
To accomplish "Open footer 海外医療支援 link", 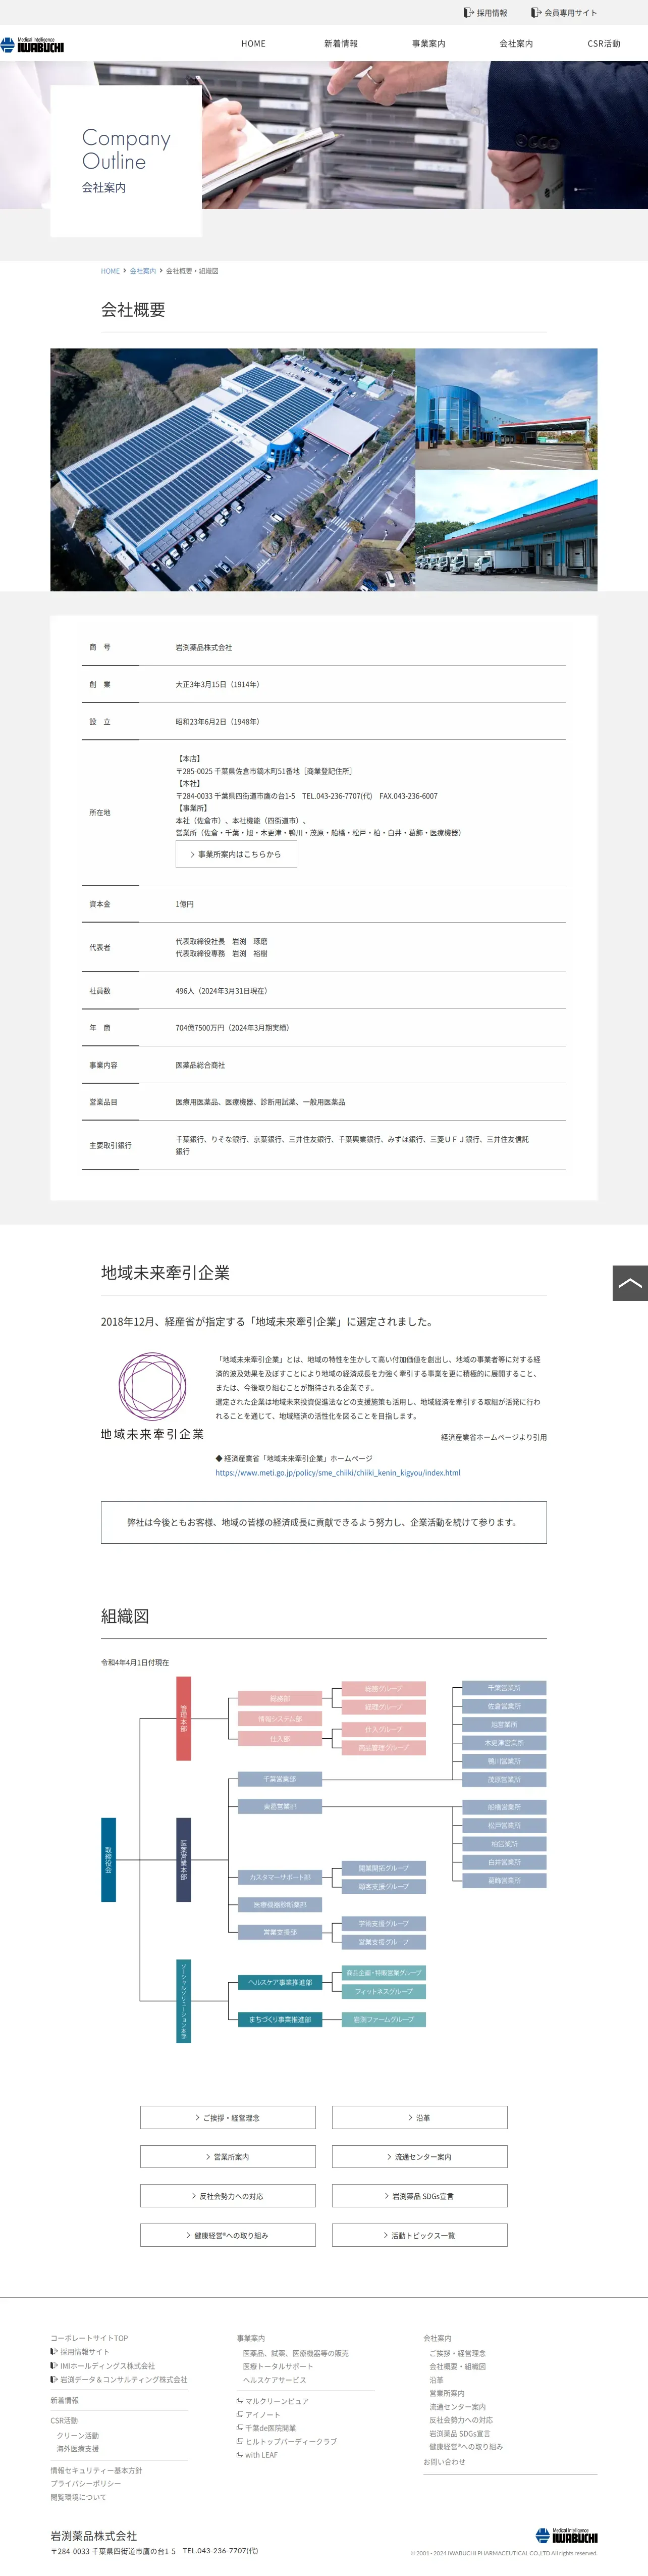I will pos(78,2449).
